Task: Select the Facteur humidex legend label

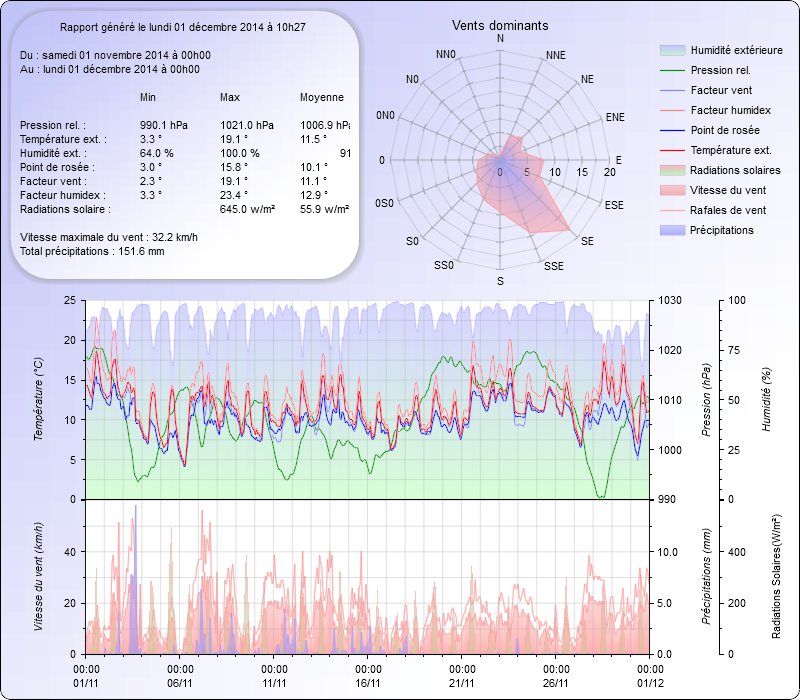Action: (x=730, y=110)
